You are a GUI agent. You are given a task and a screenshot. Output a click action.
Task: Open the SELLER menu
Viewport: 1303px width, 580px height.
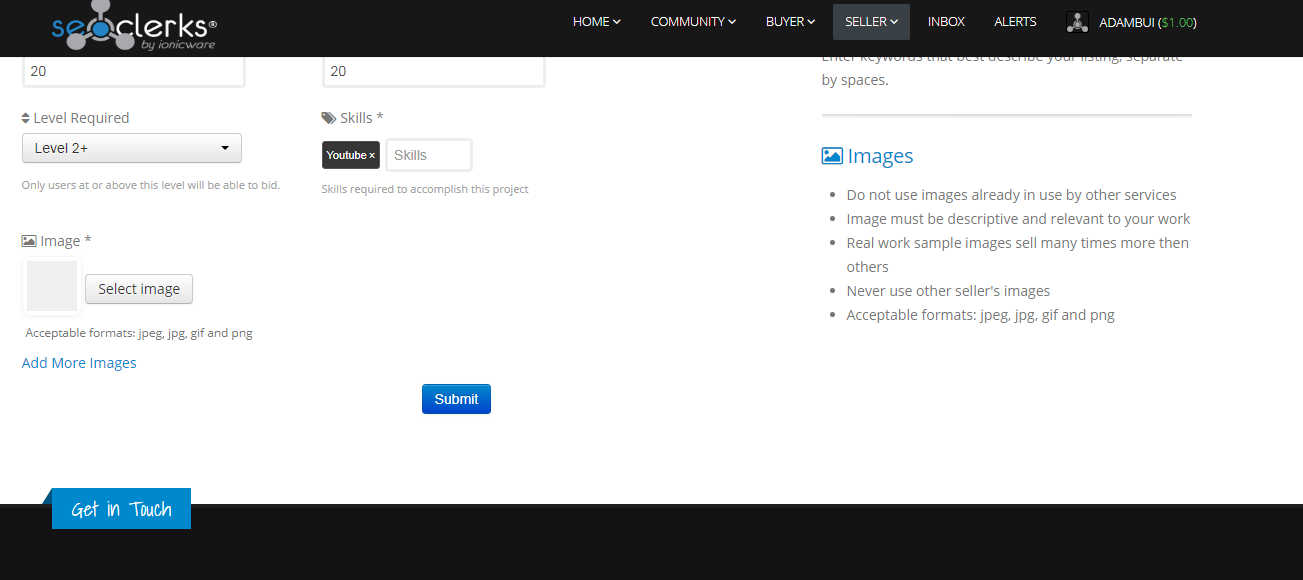click(x=871, y=22)
